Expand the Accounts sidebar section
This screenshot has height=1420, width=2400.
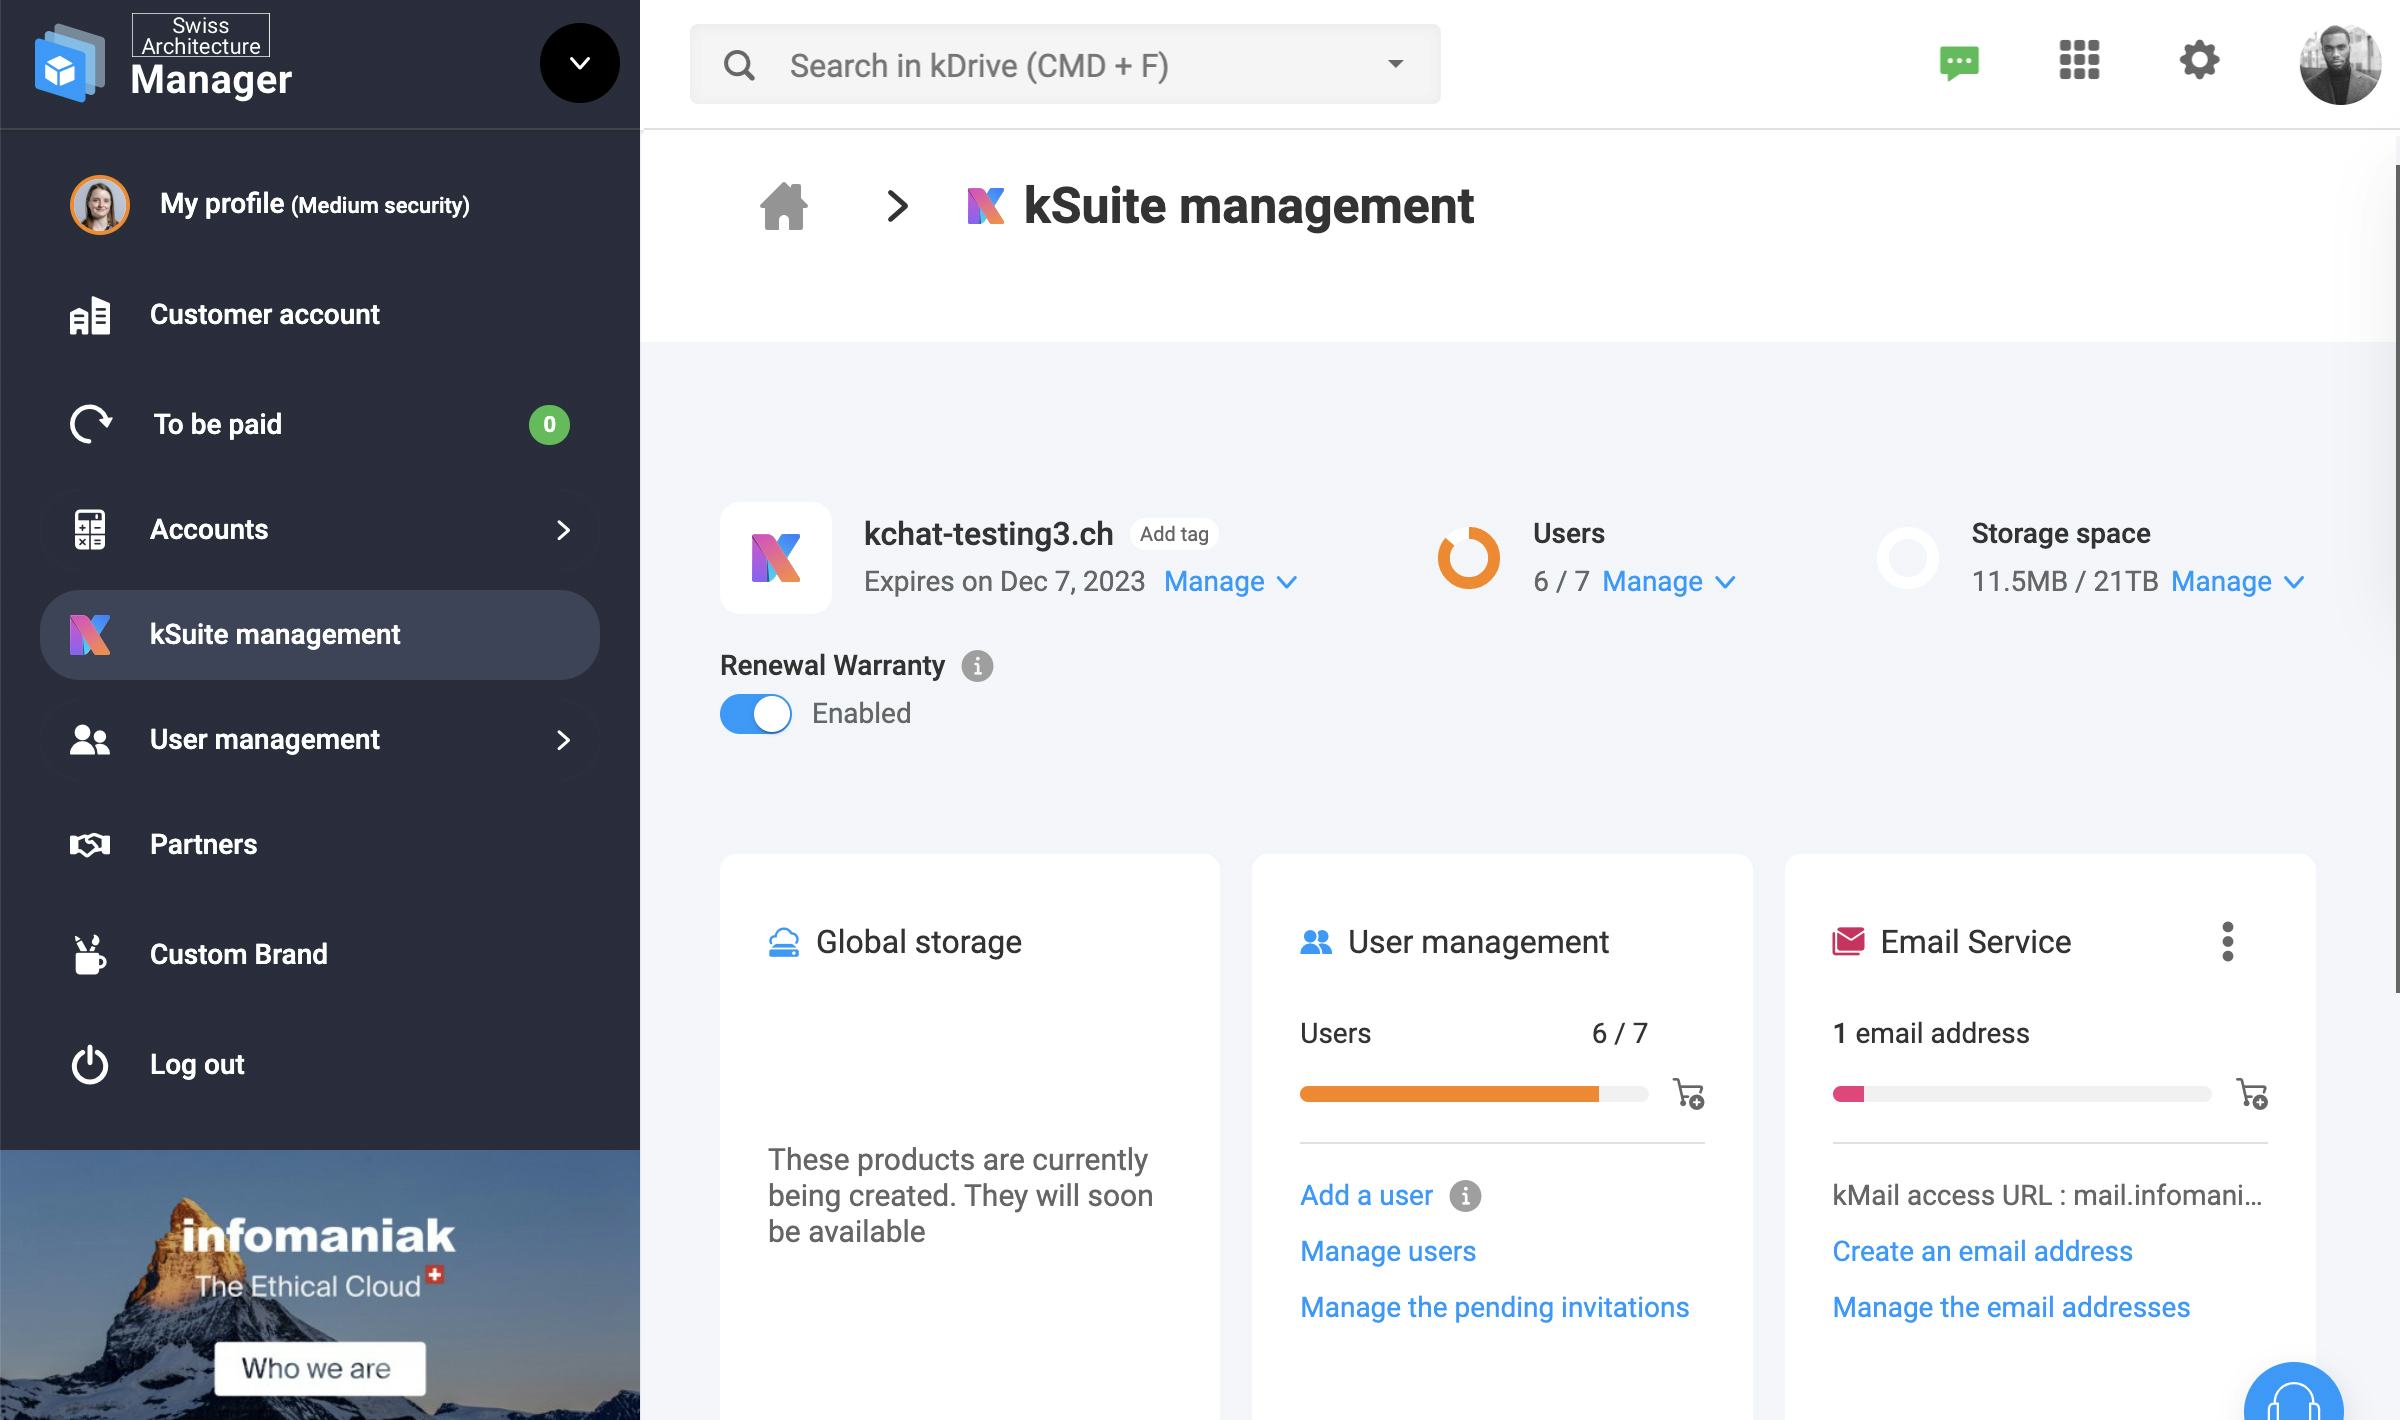pyautogui.click(x=564, y=529)
